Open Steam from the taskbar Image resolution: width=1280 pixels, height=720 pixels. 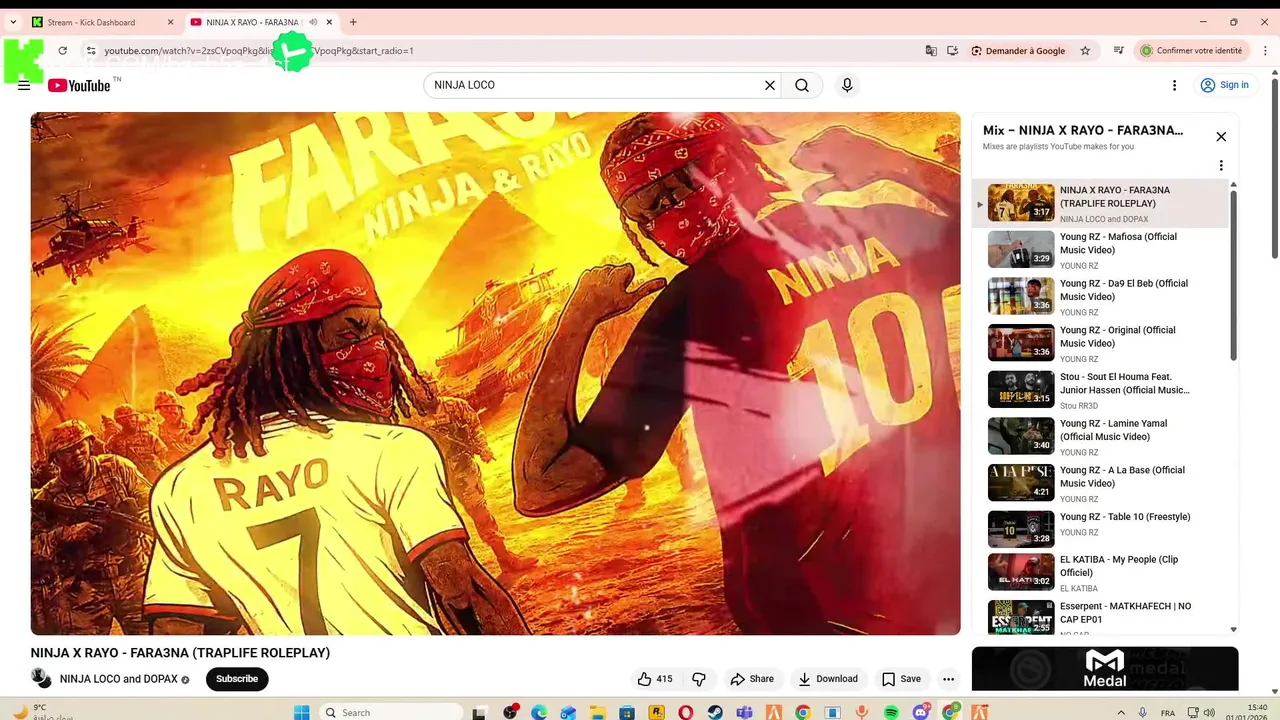click(715, 712)
